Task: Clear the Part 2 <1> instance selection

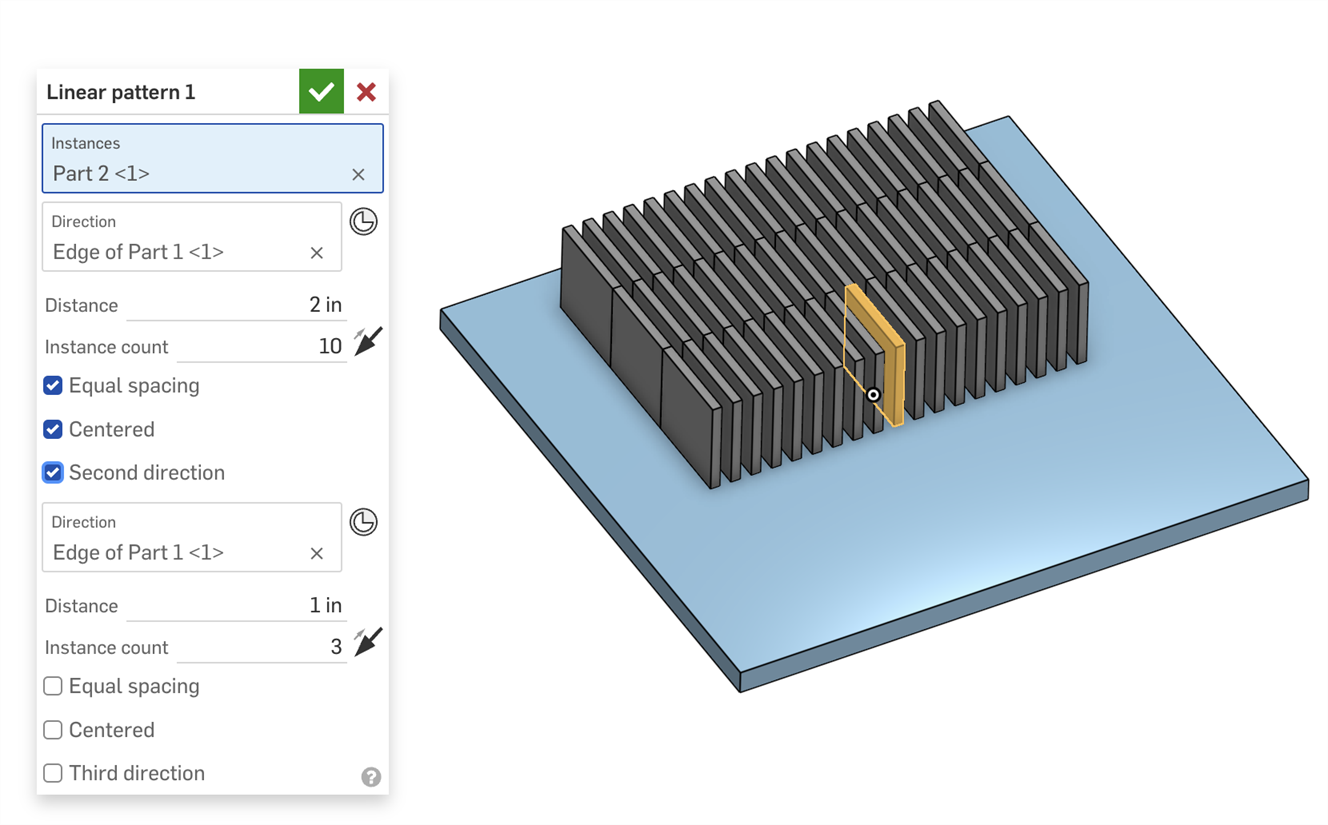Action: 358,174
